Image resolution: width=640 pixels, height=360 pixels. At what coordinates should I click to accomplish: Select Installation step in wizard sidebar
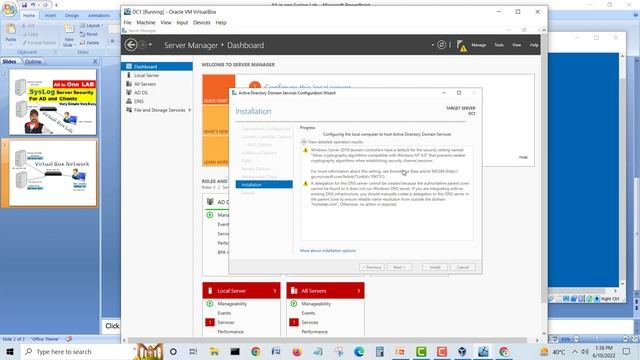point(264,184)
